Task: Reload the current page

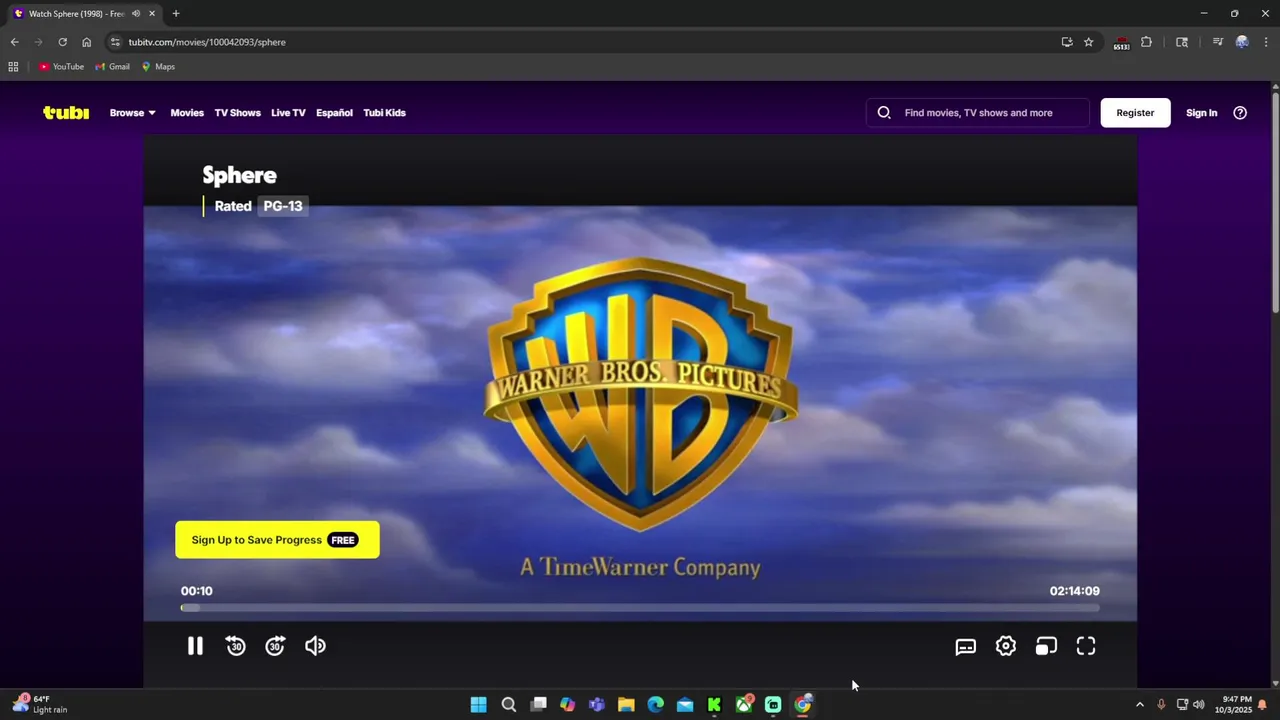Action: 62,42
